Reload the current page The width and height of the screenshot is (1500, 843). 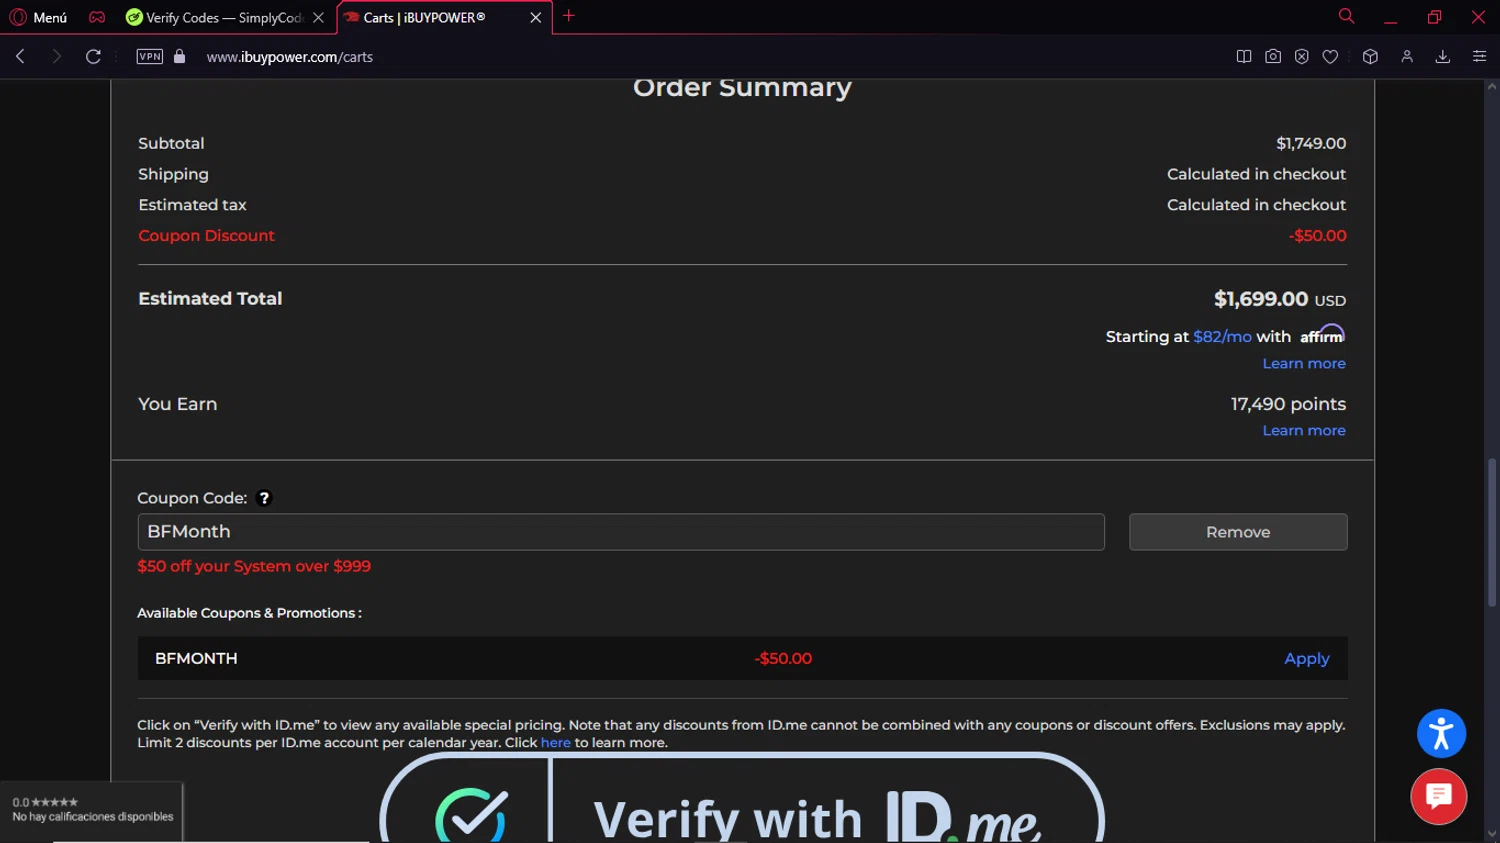[93, 56]
